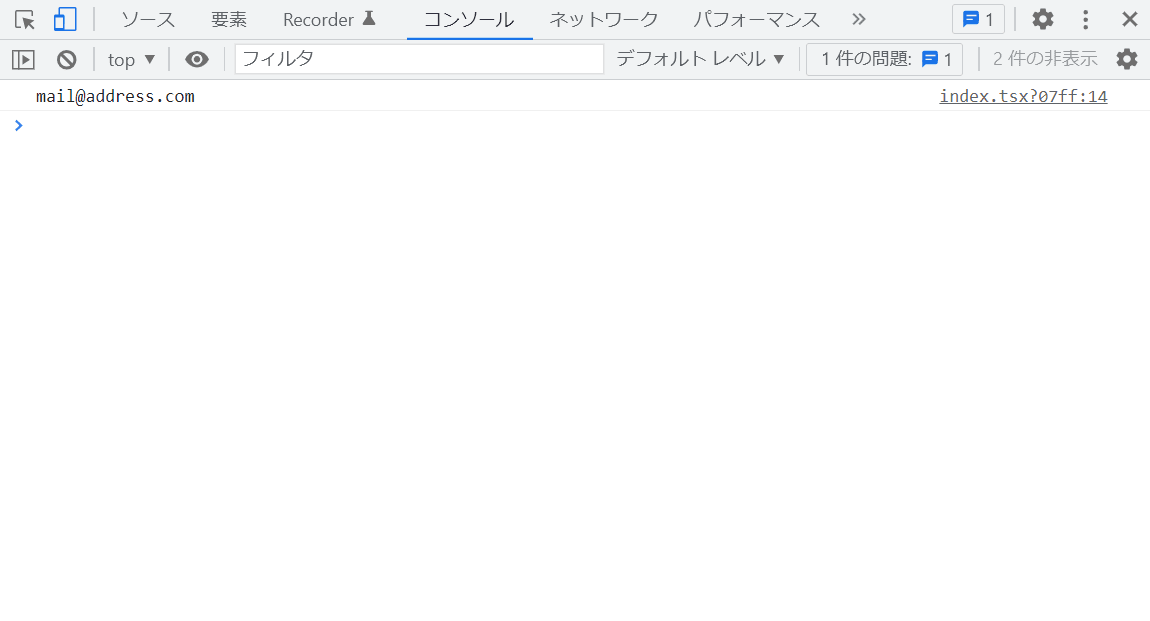Focus the フィルタ input field
This screenshot has height=621, width=1150.
(x=420, y=59)
